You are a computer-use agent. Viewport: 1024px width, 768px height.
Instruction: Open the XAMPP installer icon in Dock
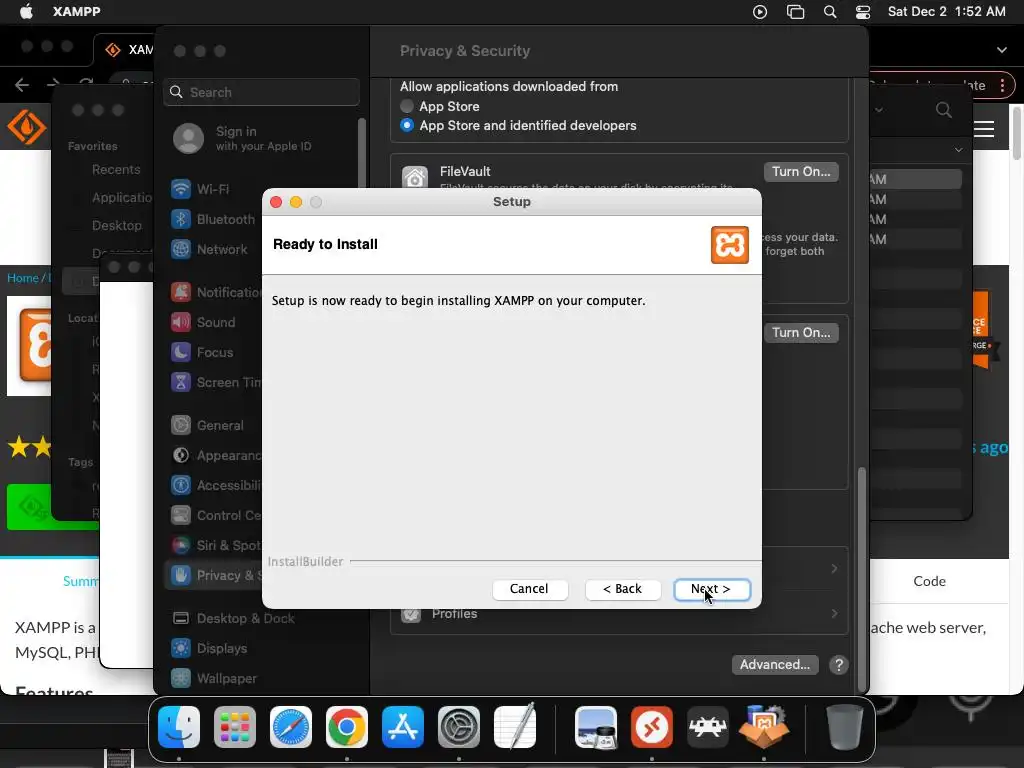(x=763, y=726)
